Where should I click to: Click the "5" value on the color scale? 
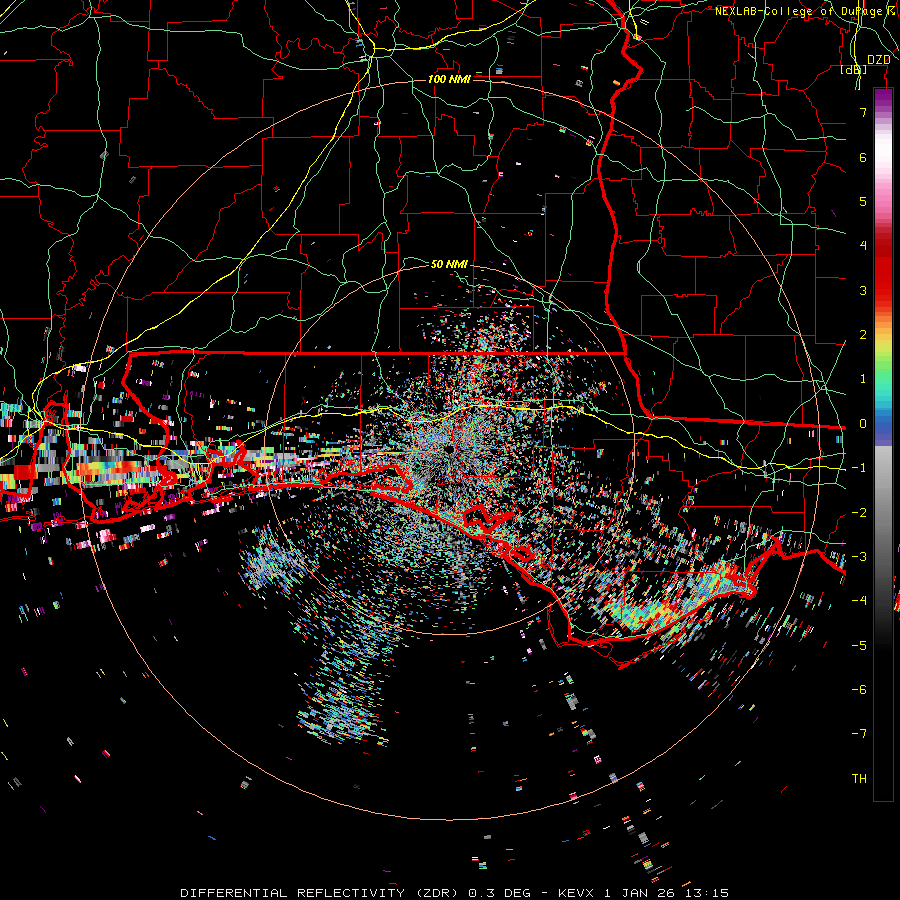tap(863, 201)
